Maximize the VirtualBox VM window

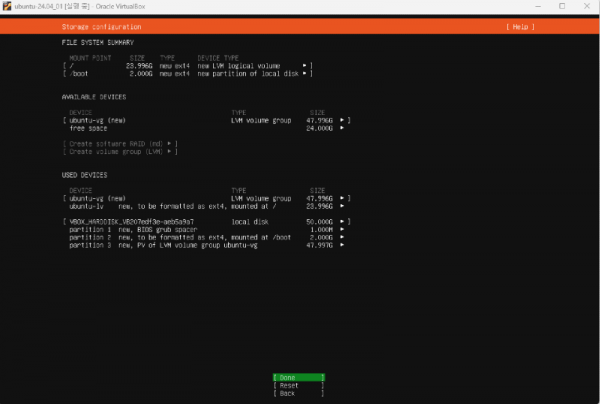560,7
